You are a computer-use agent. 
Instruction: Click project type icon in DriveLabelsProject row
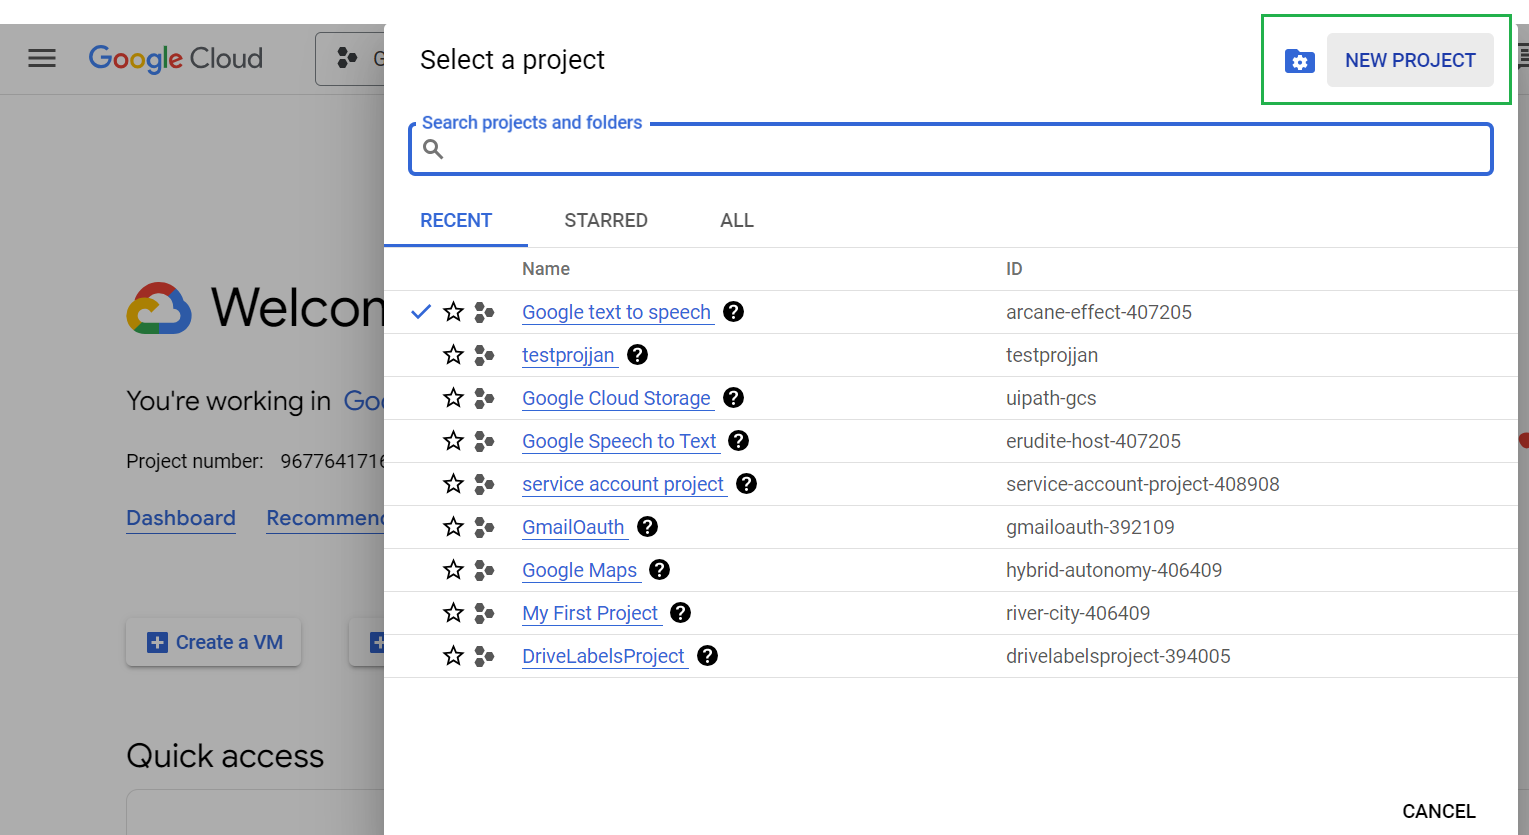(x=484, y=656)
